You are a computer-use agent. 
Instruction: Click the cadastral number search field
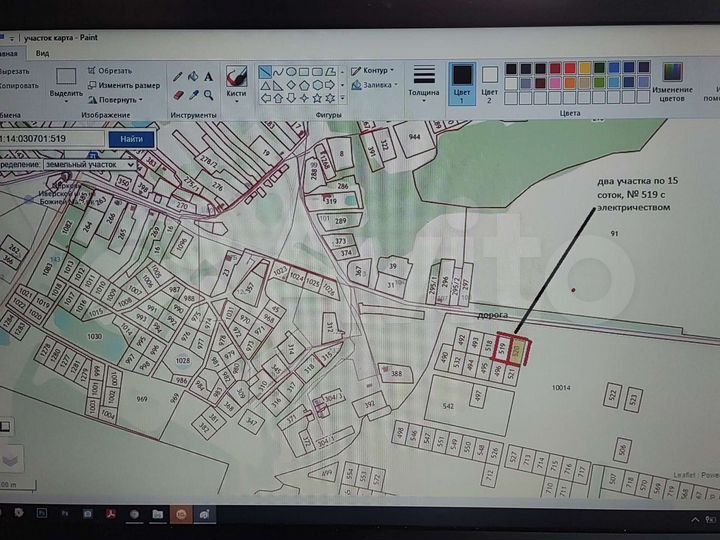51,139
